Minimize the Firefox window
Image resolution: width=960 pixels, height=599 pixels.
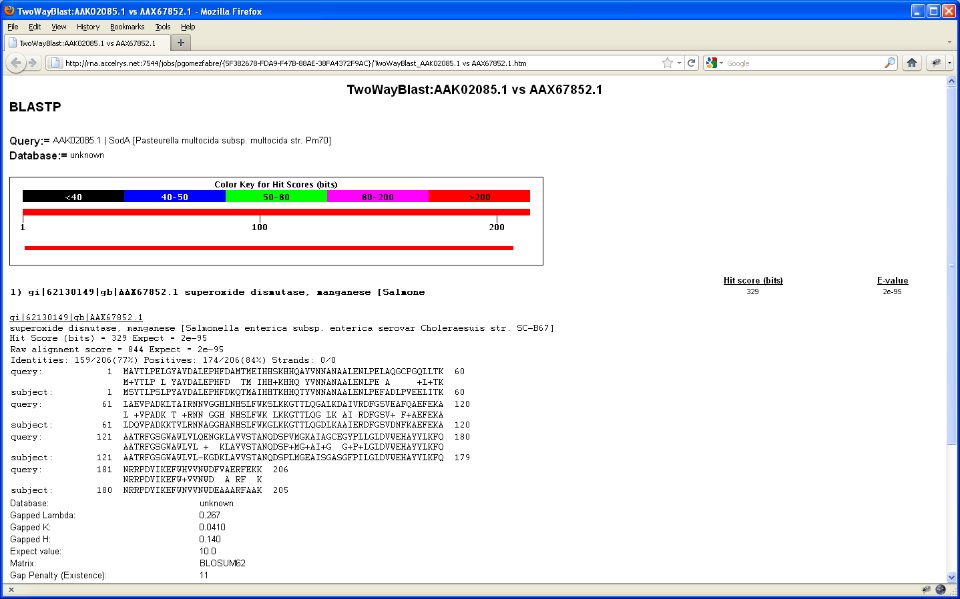pyautogui.click(x=917, y=11)
